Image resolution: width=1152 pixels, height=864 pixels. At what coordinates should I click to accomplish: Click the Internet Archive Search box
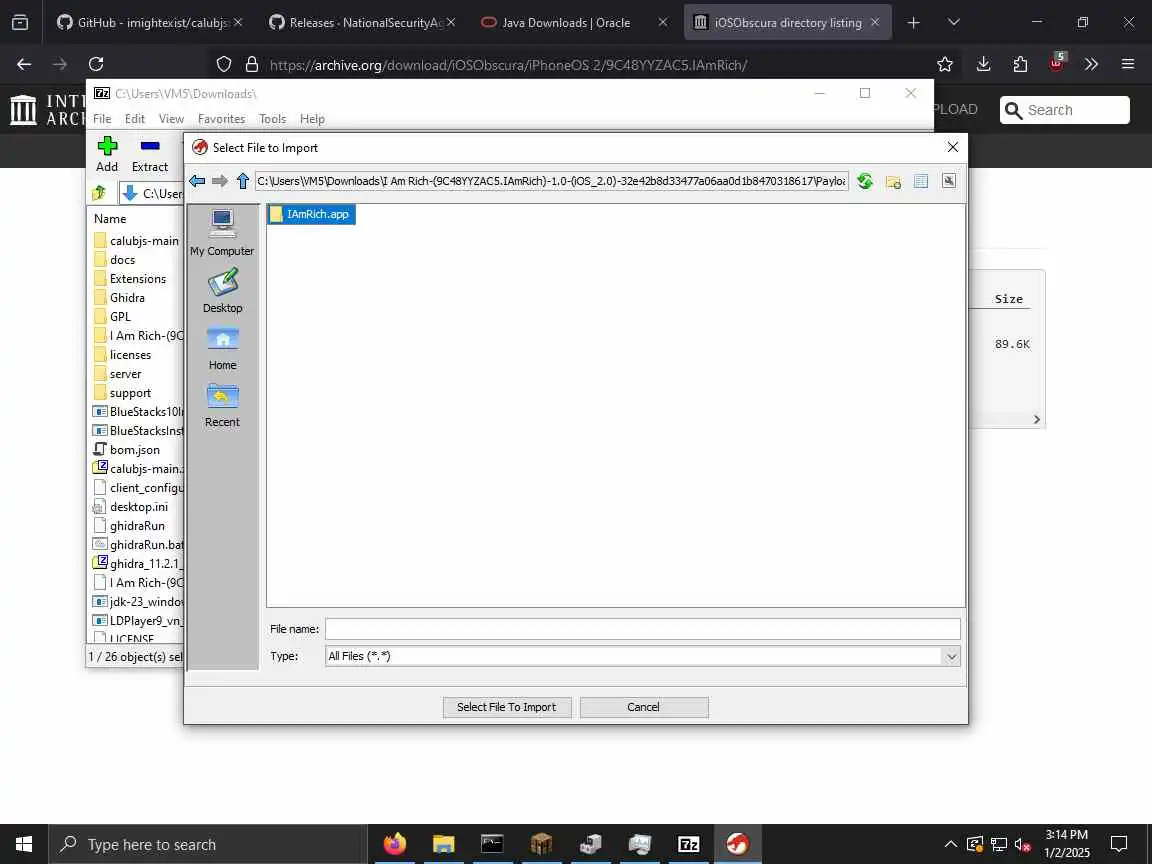pyautogui.click(x=1065, y=110)
